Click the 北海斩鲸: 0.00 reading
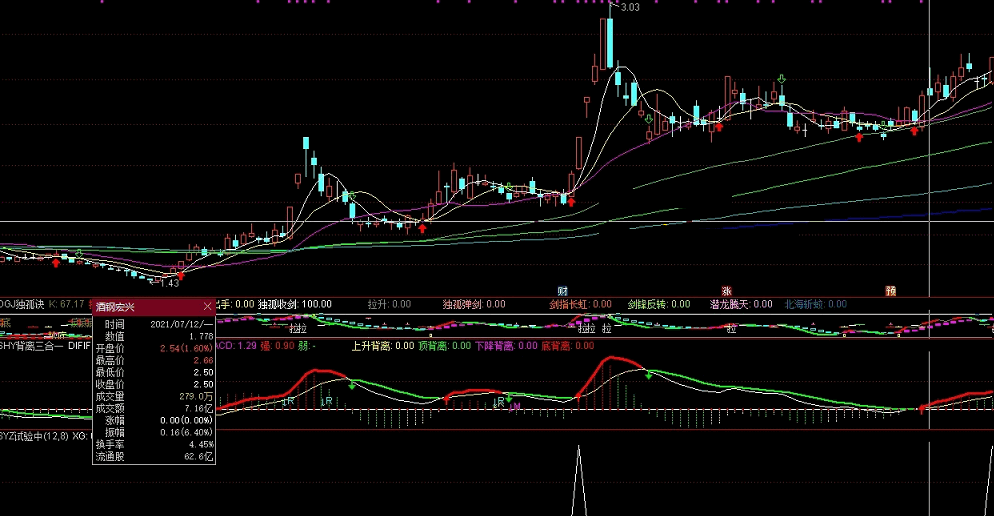This screenshot has width=994, height=516. coord(815,304)
